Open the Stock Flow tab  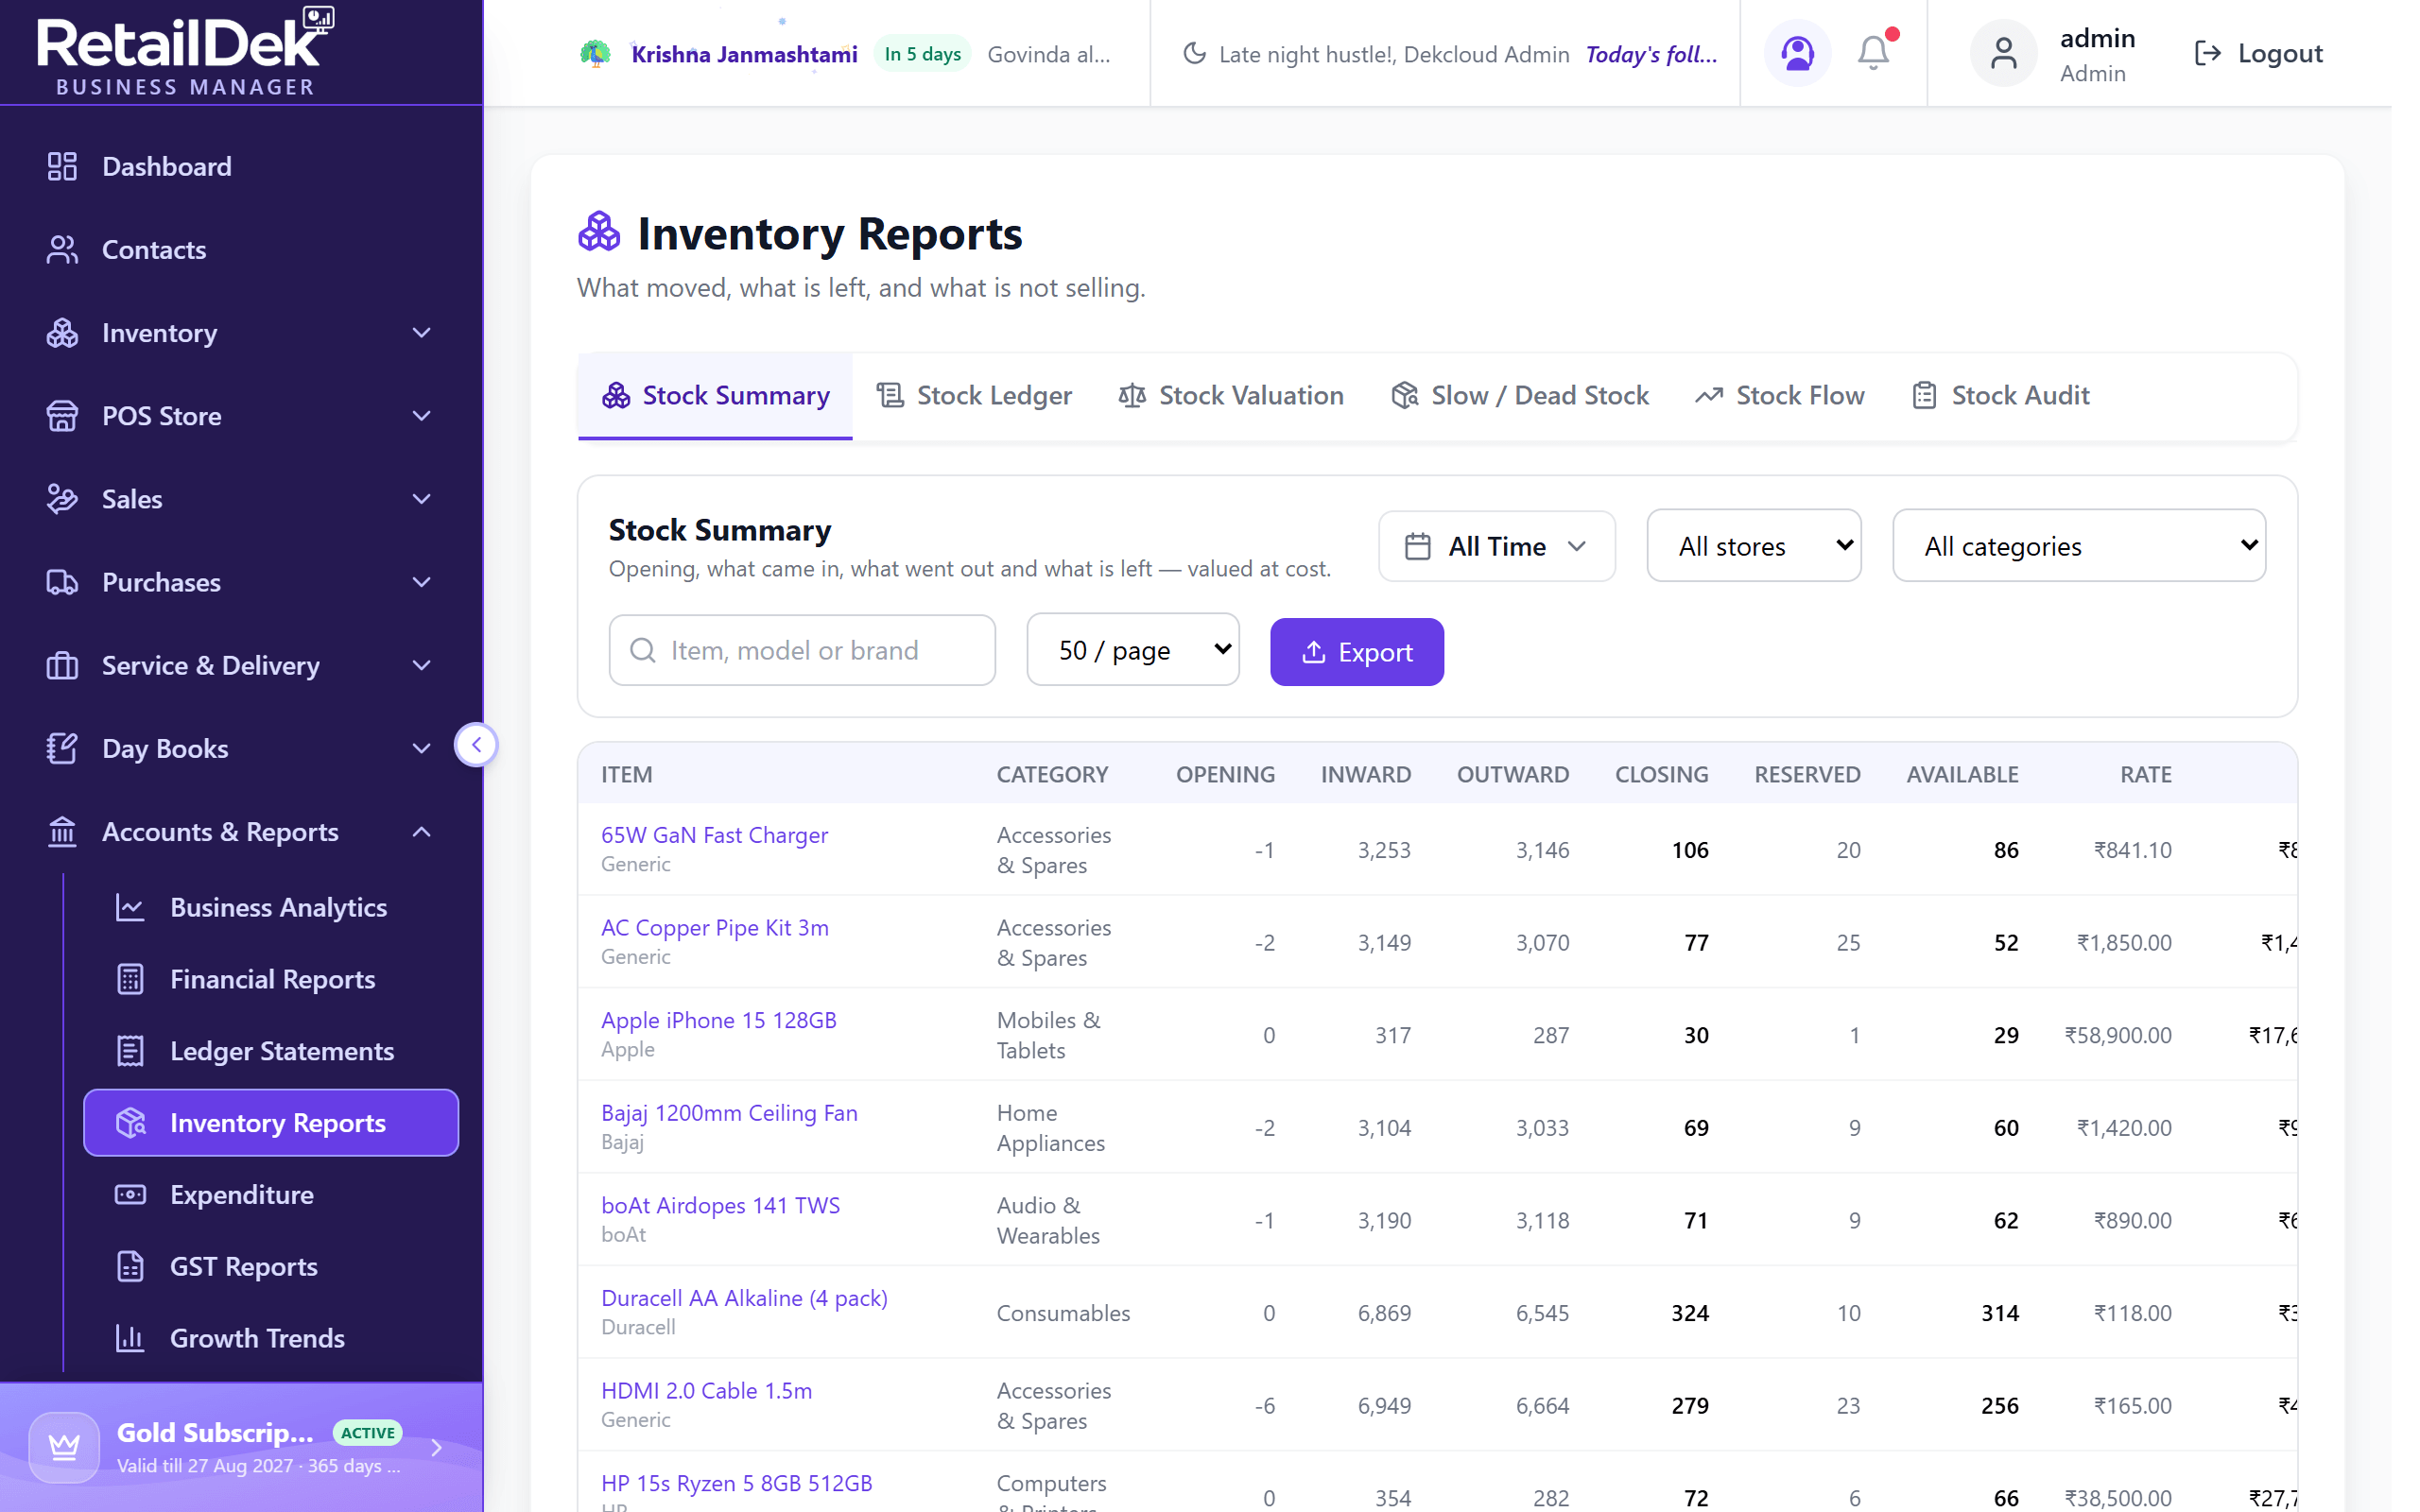coord(1779,396)
